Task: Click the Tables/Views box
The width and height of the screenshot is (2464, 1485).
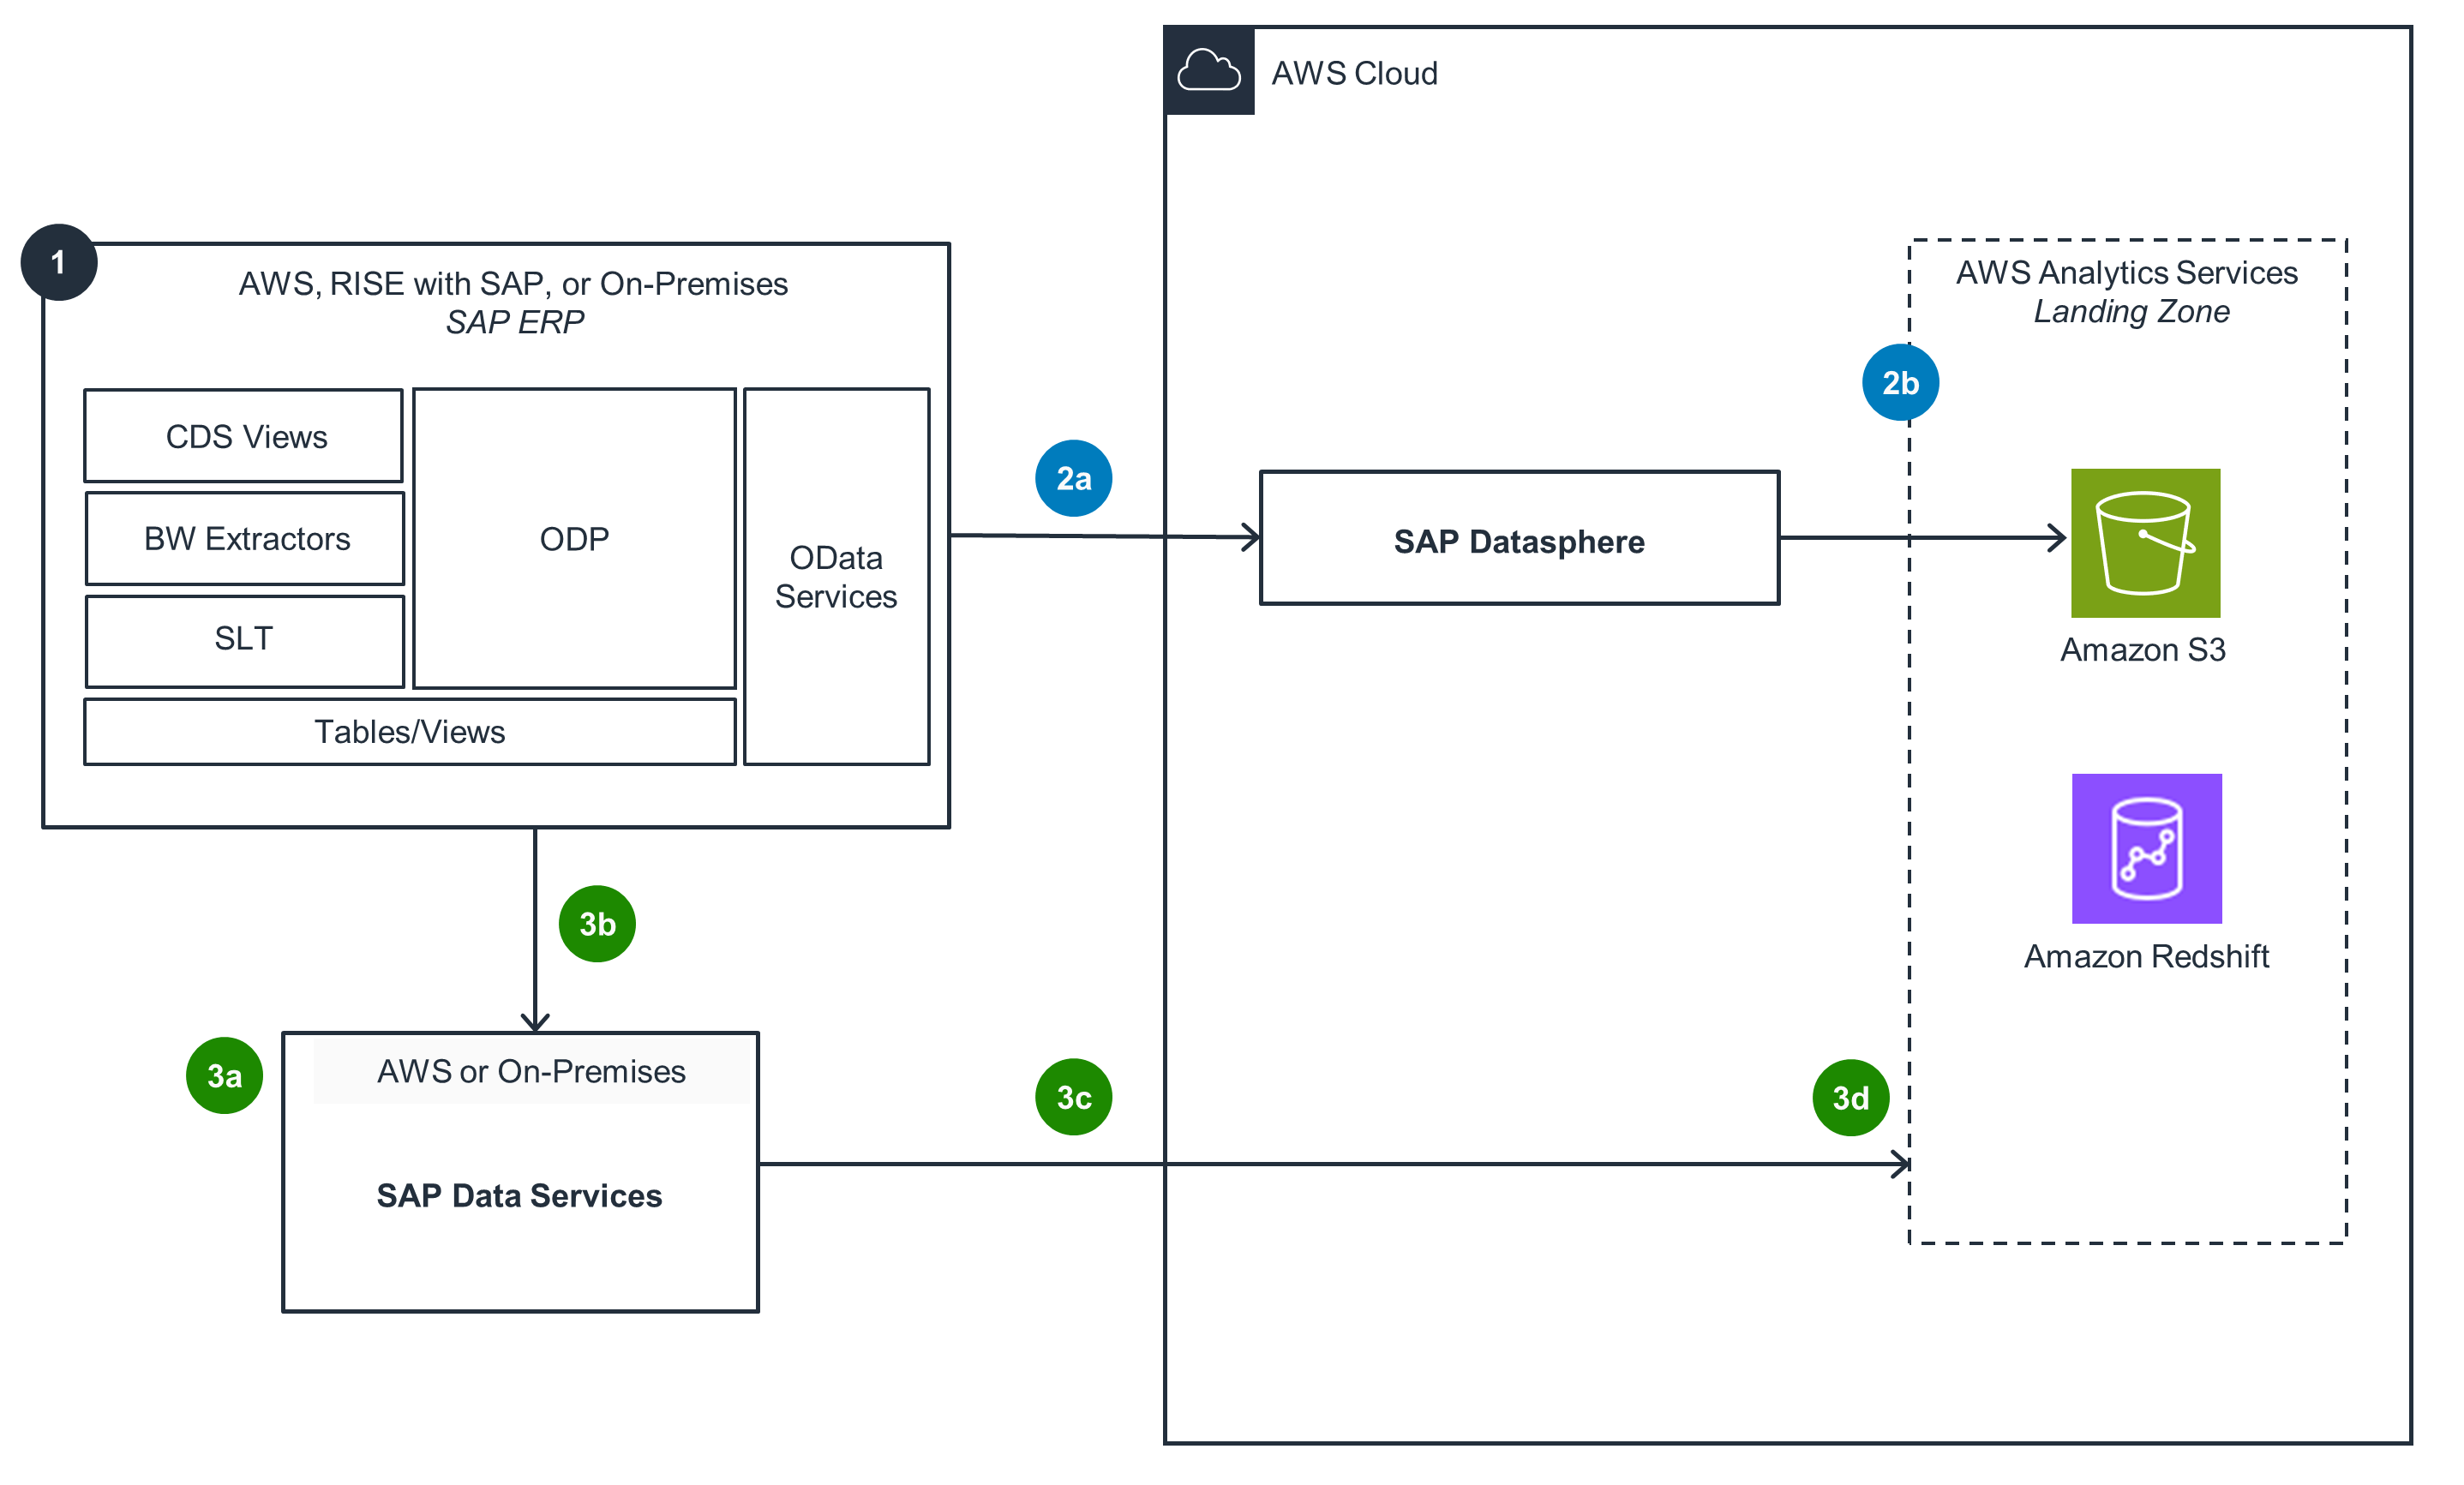Action: (410, 732)
